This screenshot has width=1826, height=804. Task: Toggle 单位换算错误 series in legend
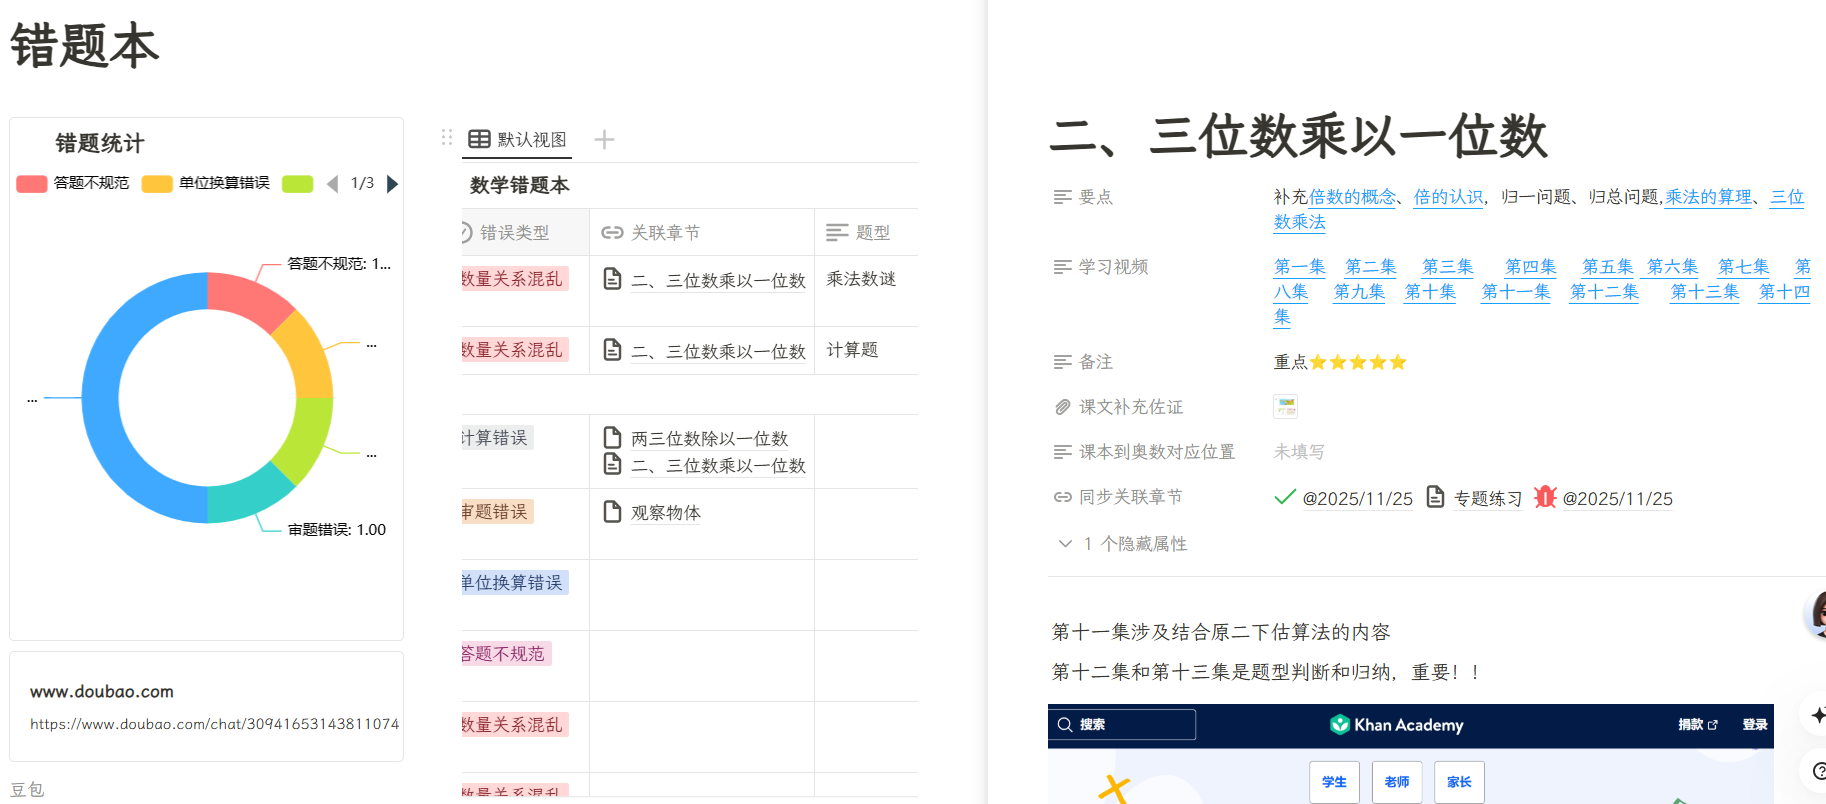(206, 183)
